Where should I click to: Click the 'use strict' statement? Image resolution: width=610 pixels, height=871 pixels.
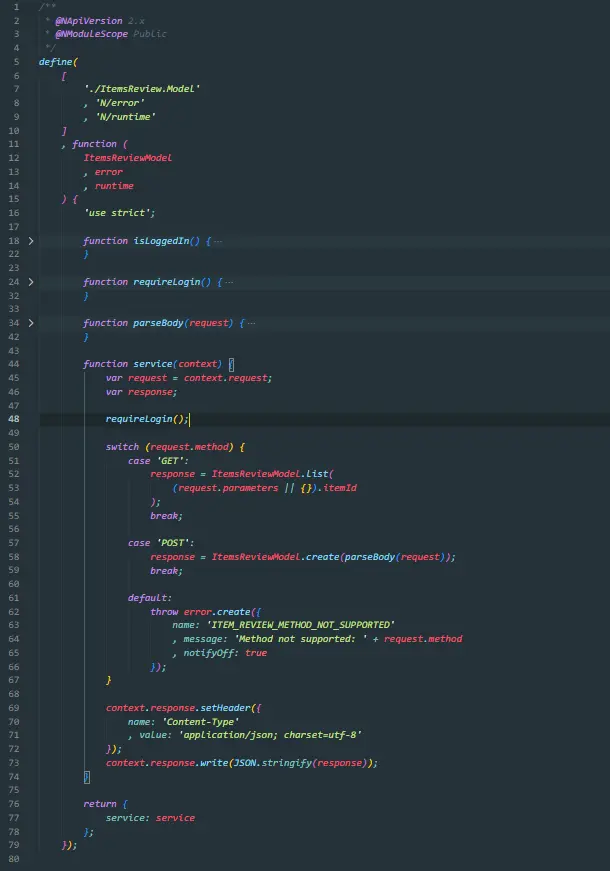point(119,213)
